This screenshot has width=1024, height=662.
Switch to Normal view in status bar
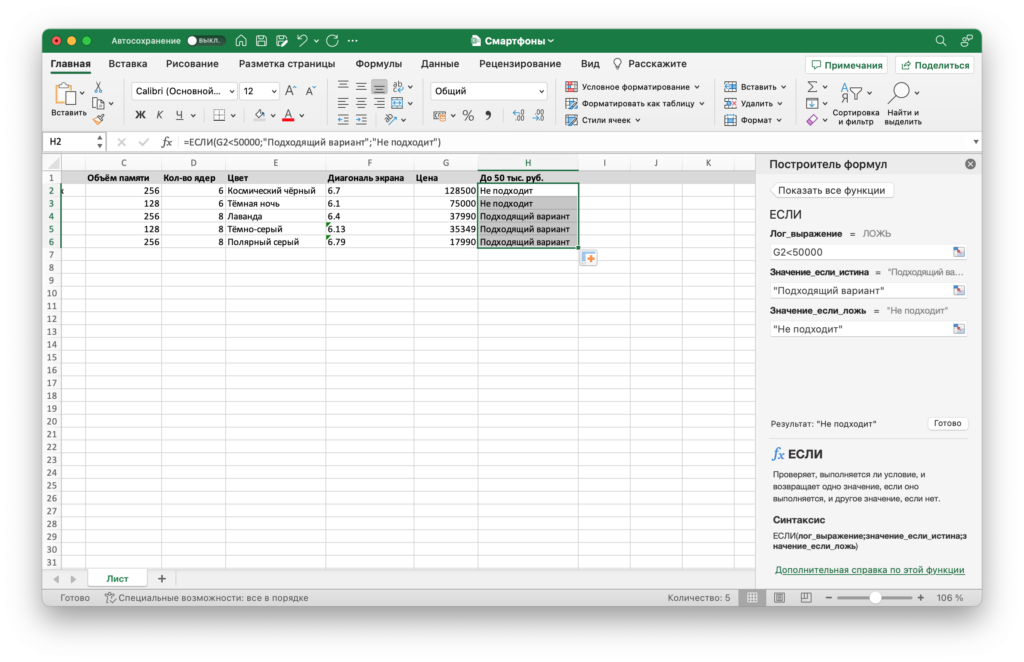(x=752, y=597)
